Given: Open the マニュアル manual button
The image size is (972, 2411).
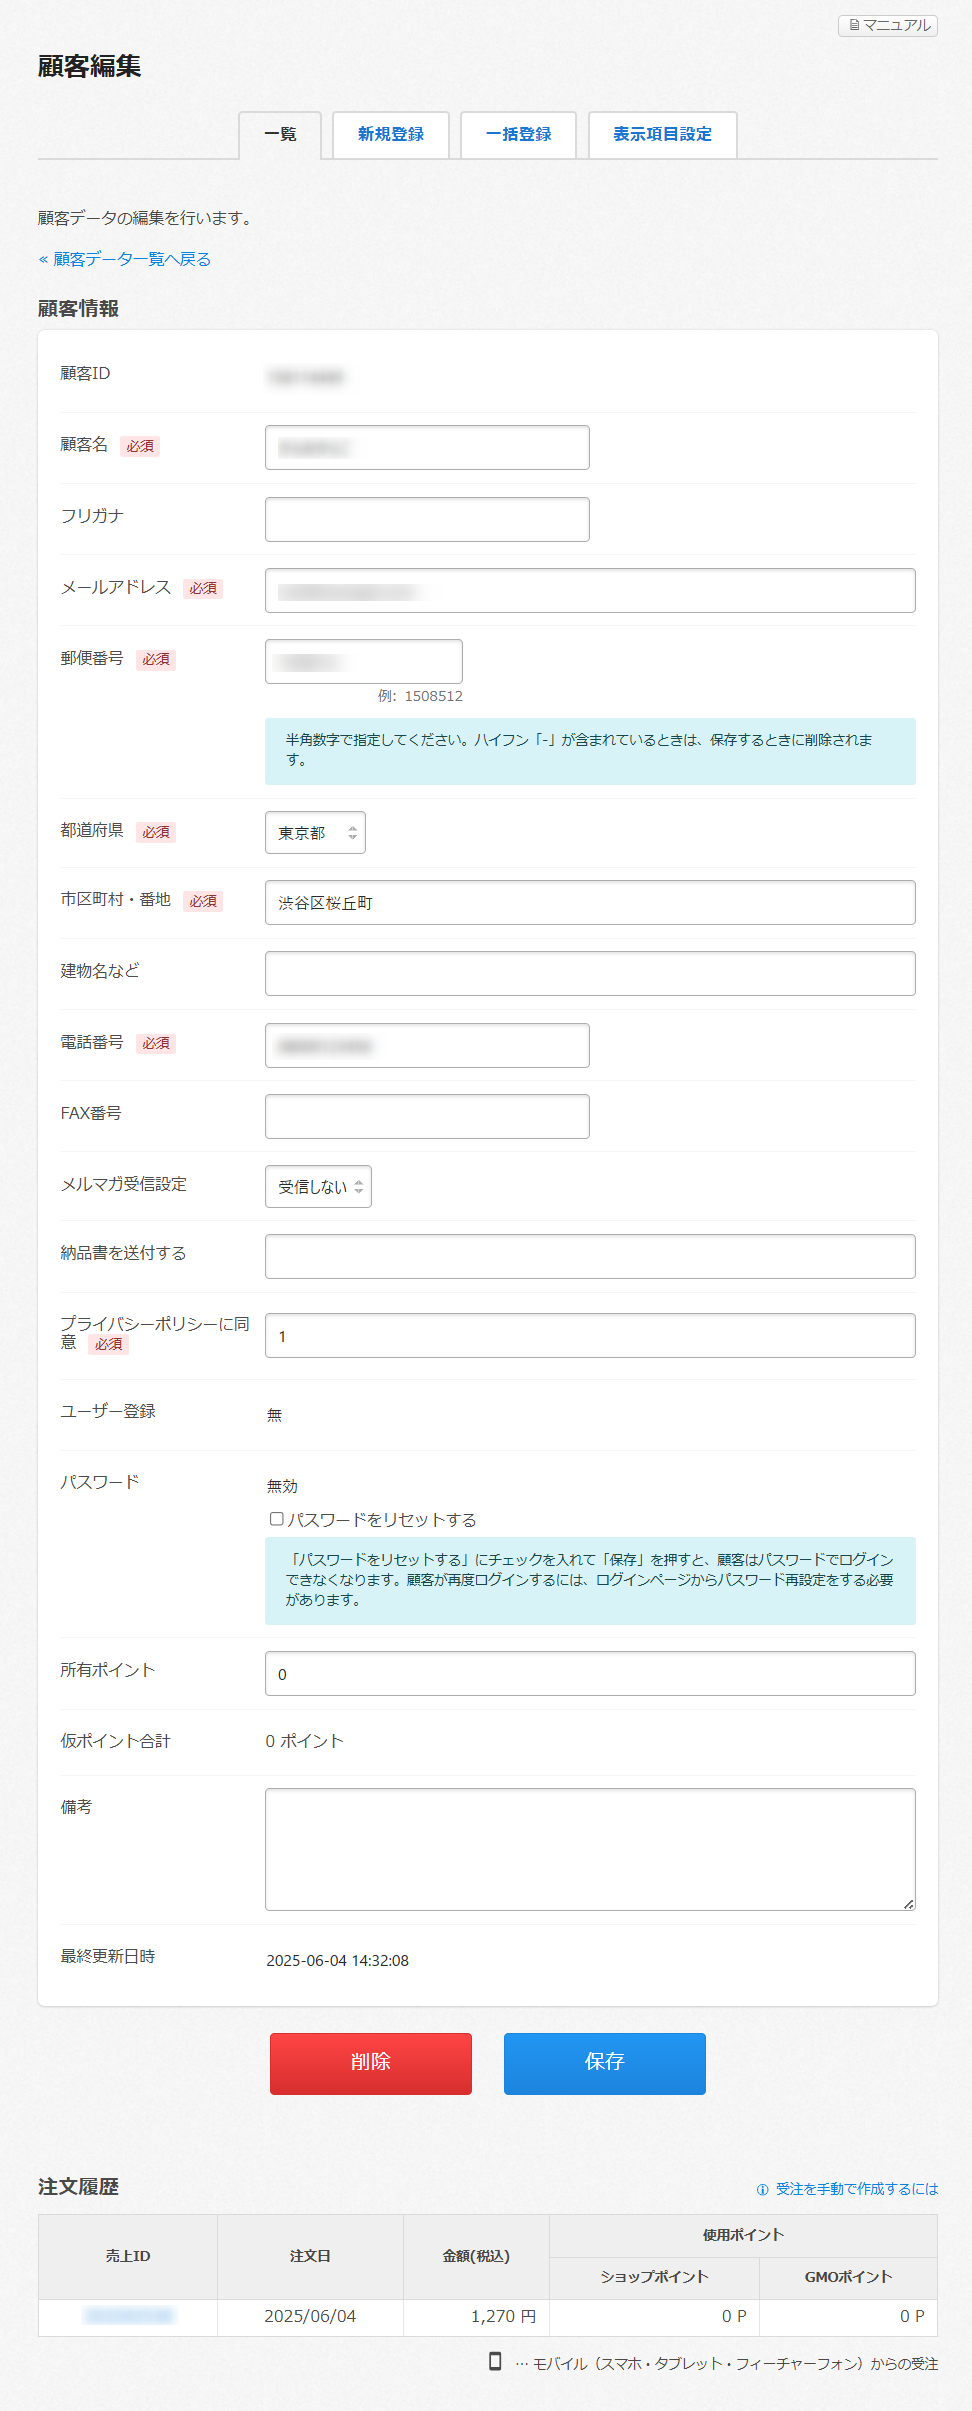Looking at the screenshot, I should [x=888, y=25].
